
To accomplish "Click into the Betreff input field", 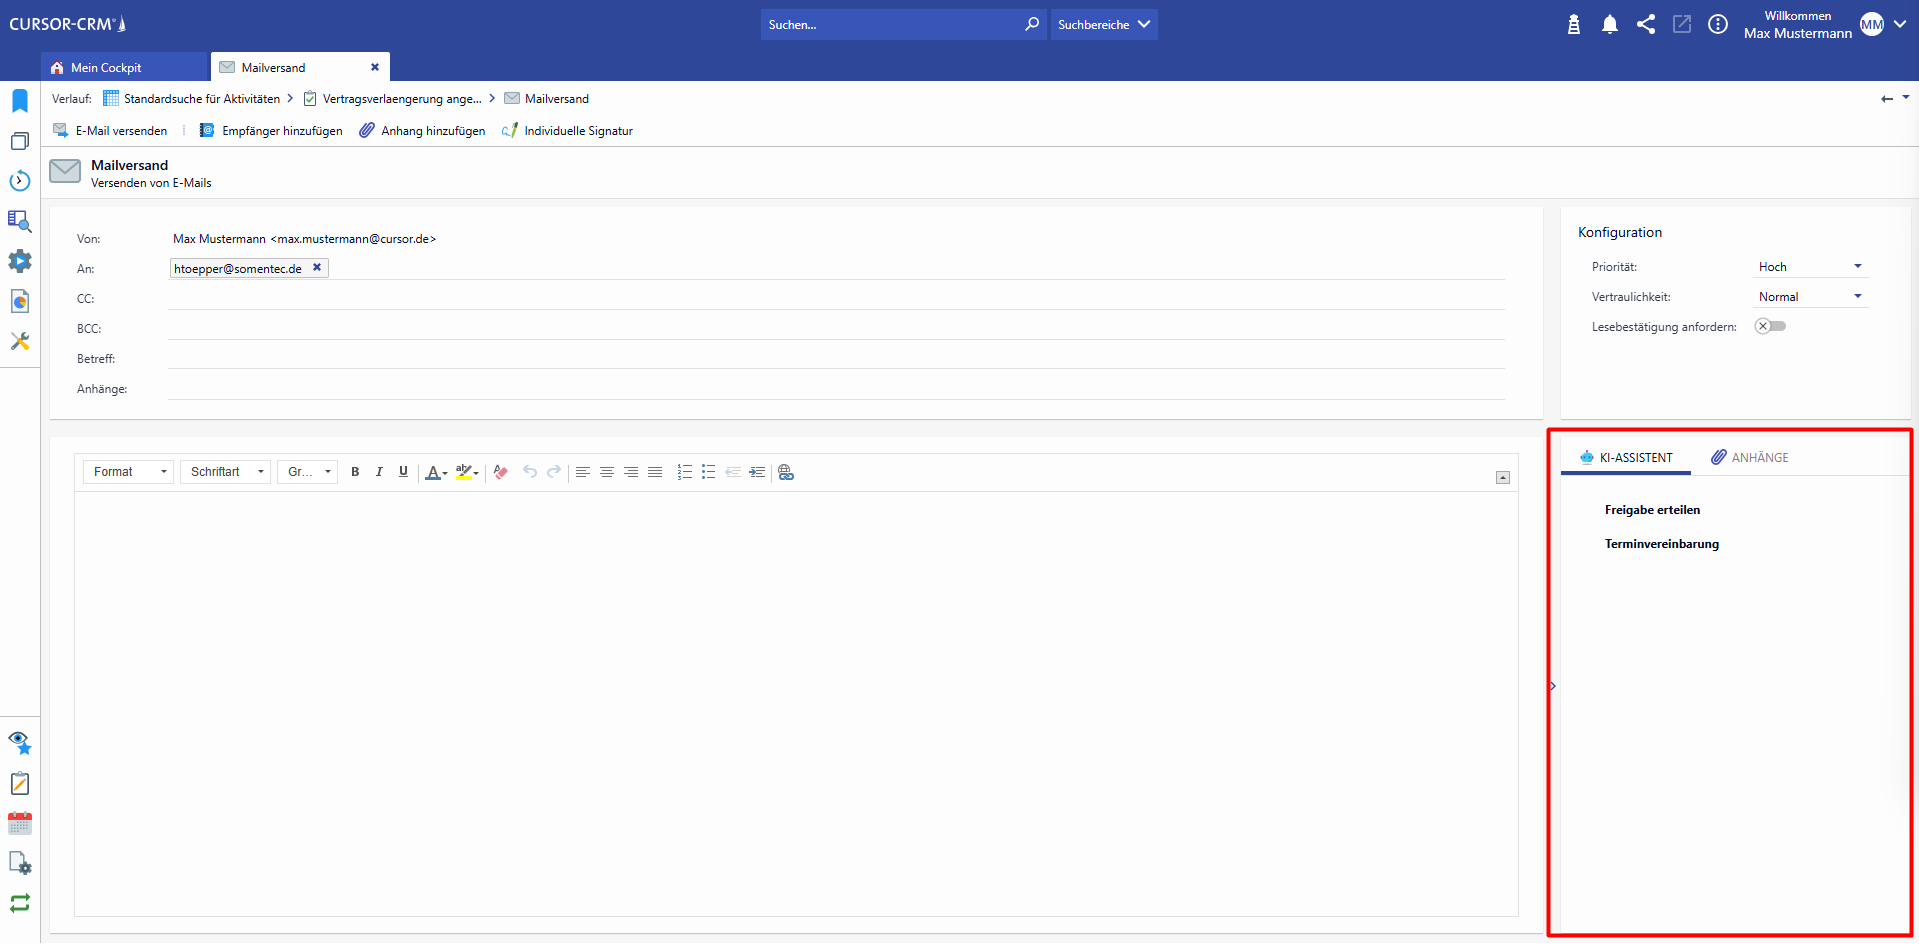I will point(835,358).
